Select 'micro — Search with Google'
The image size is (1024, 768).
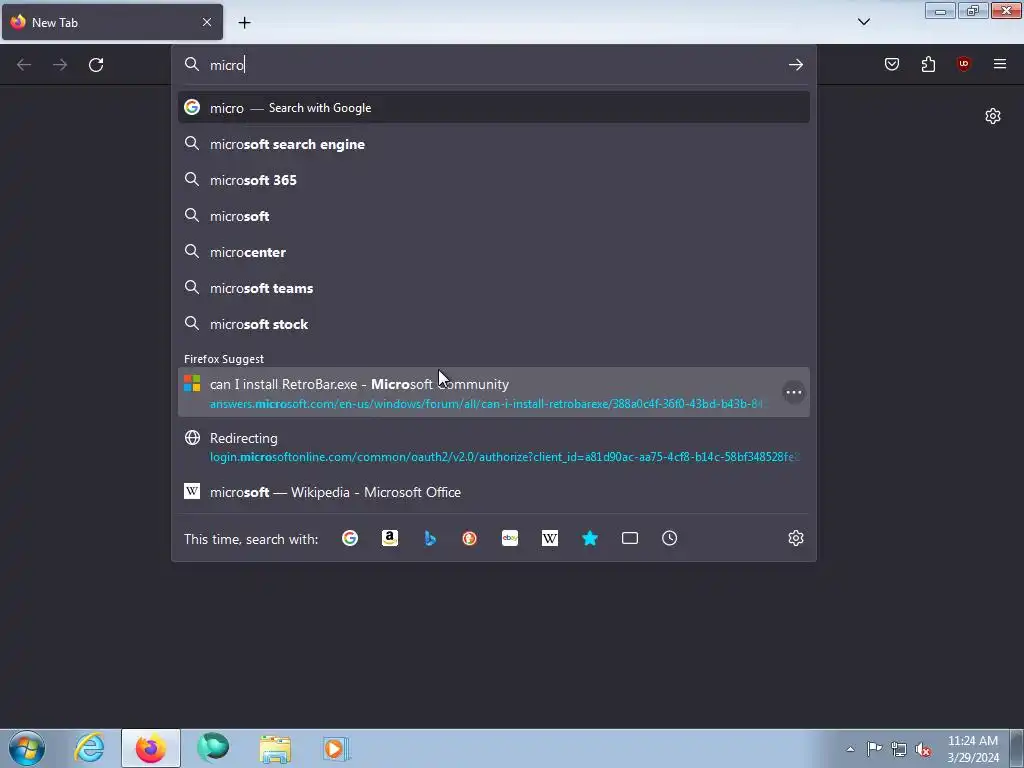tap(494, 108)
